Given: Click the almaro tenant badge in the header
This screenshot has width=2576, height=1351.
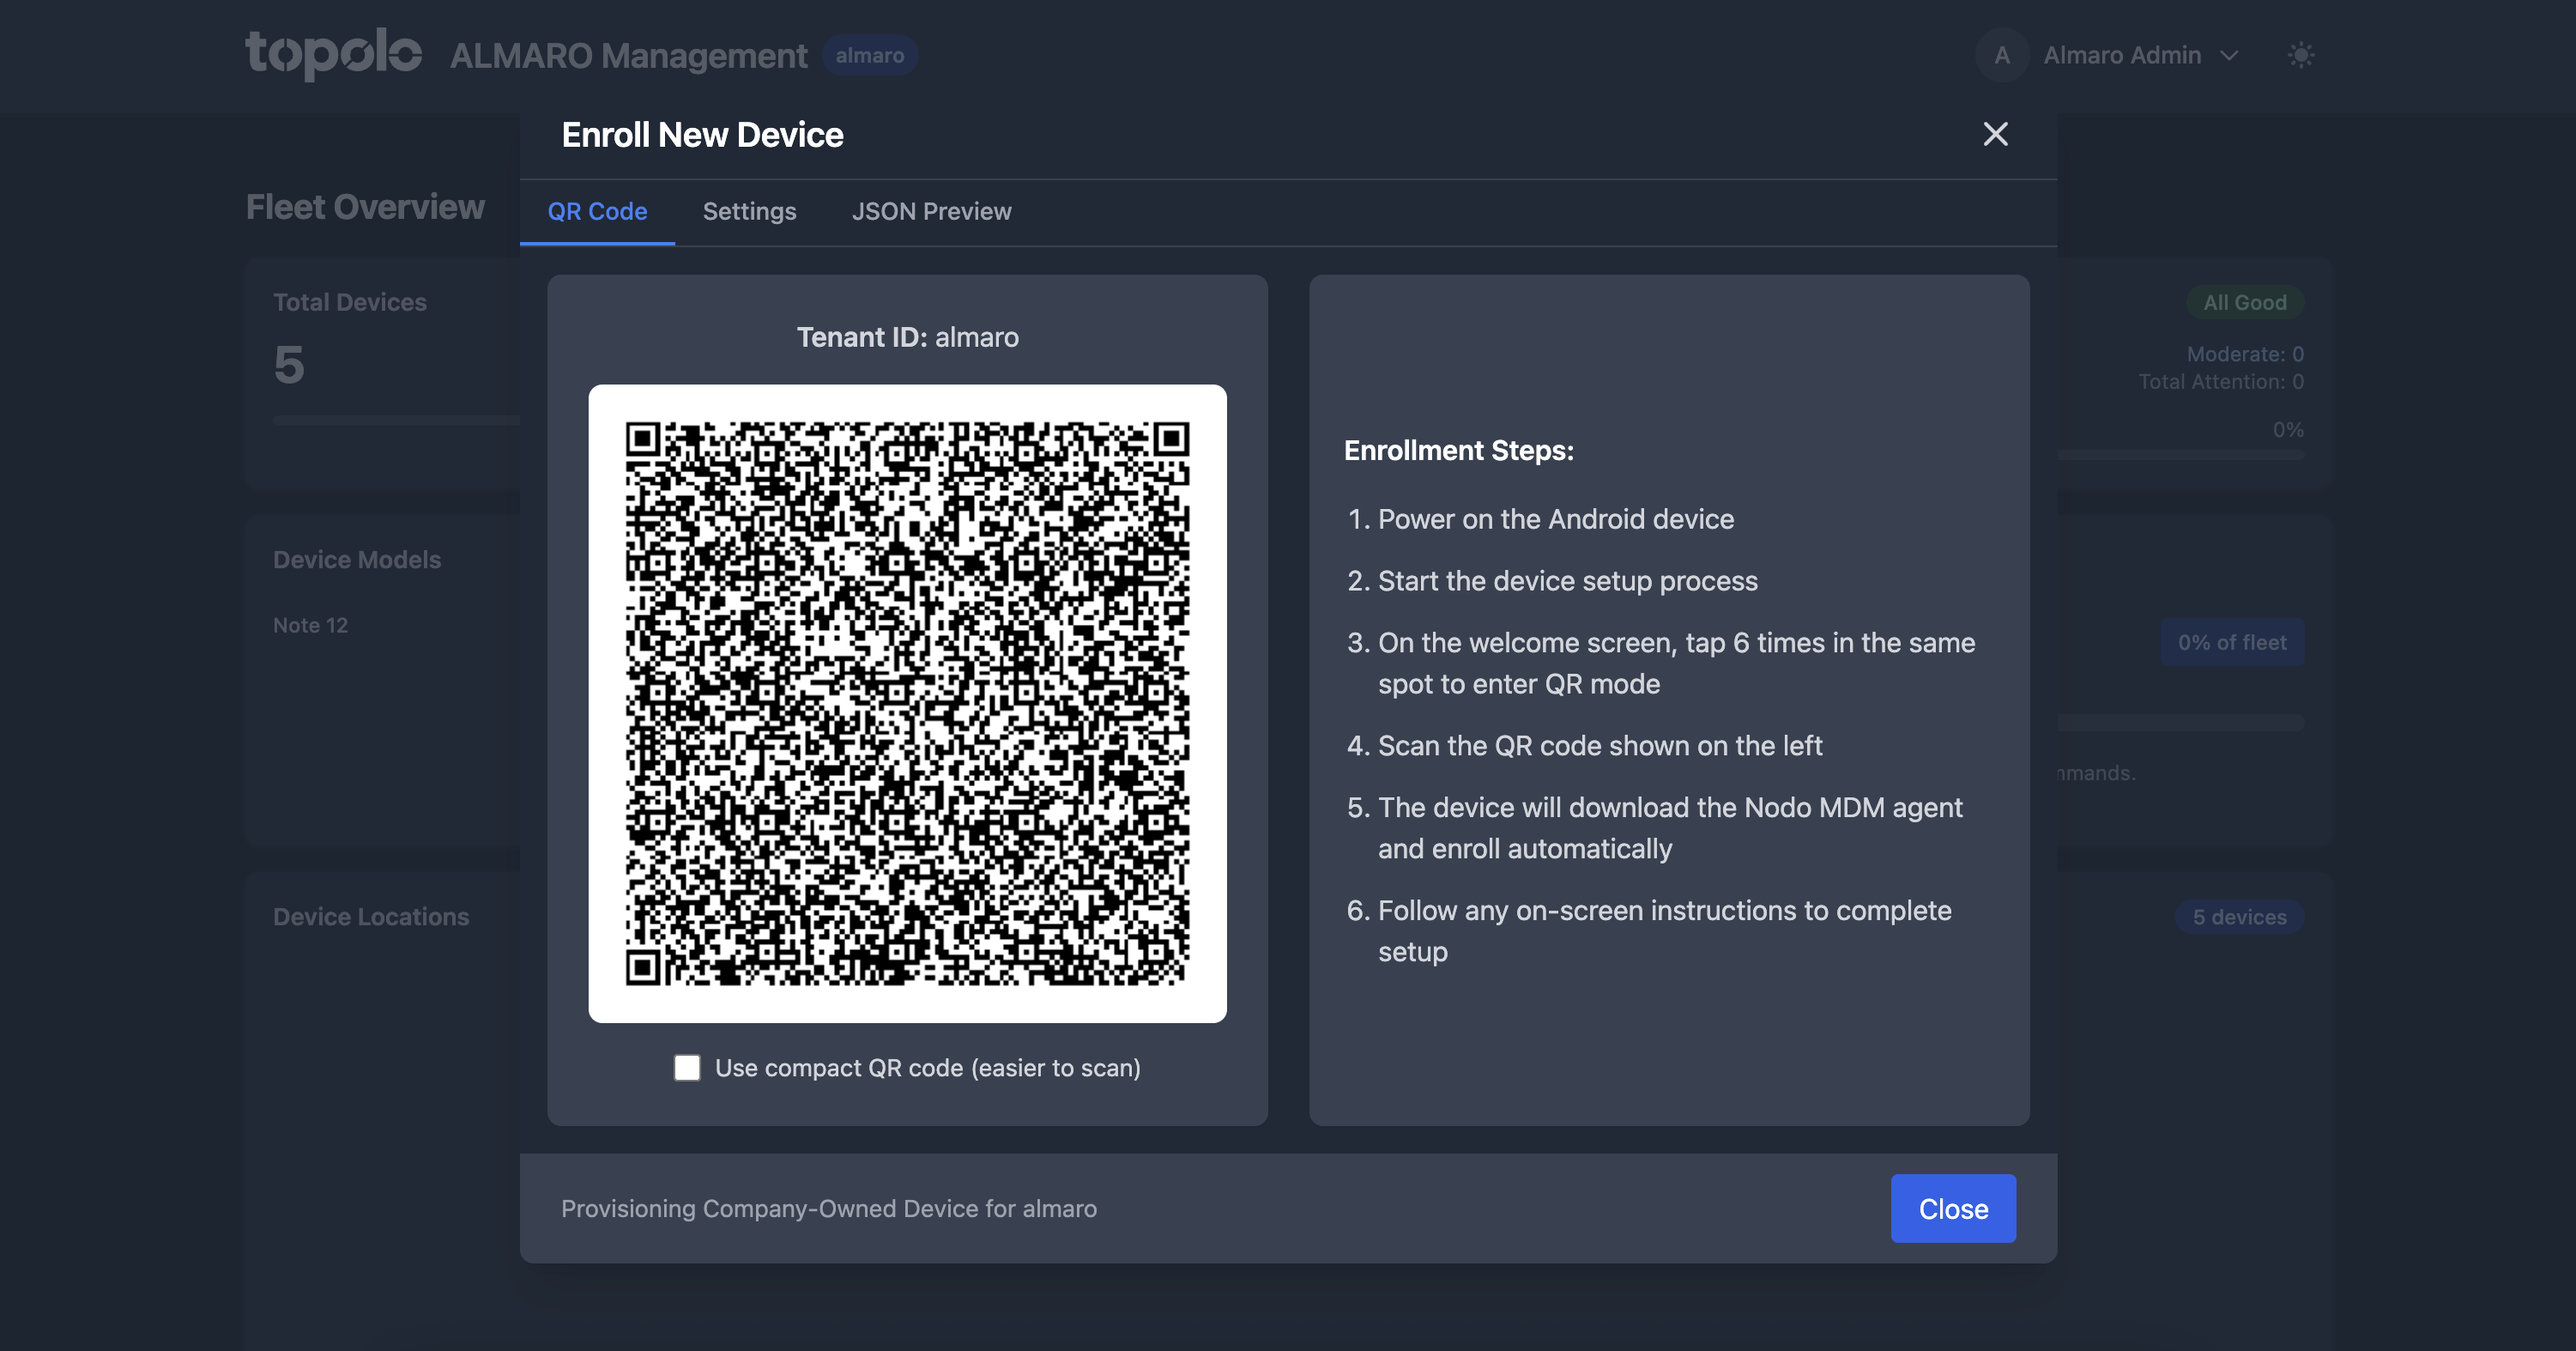Looking at the screenshot, I should 869,55.
